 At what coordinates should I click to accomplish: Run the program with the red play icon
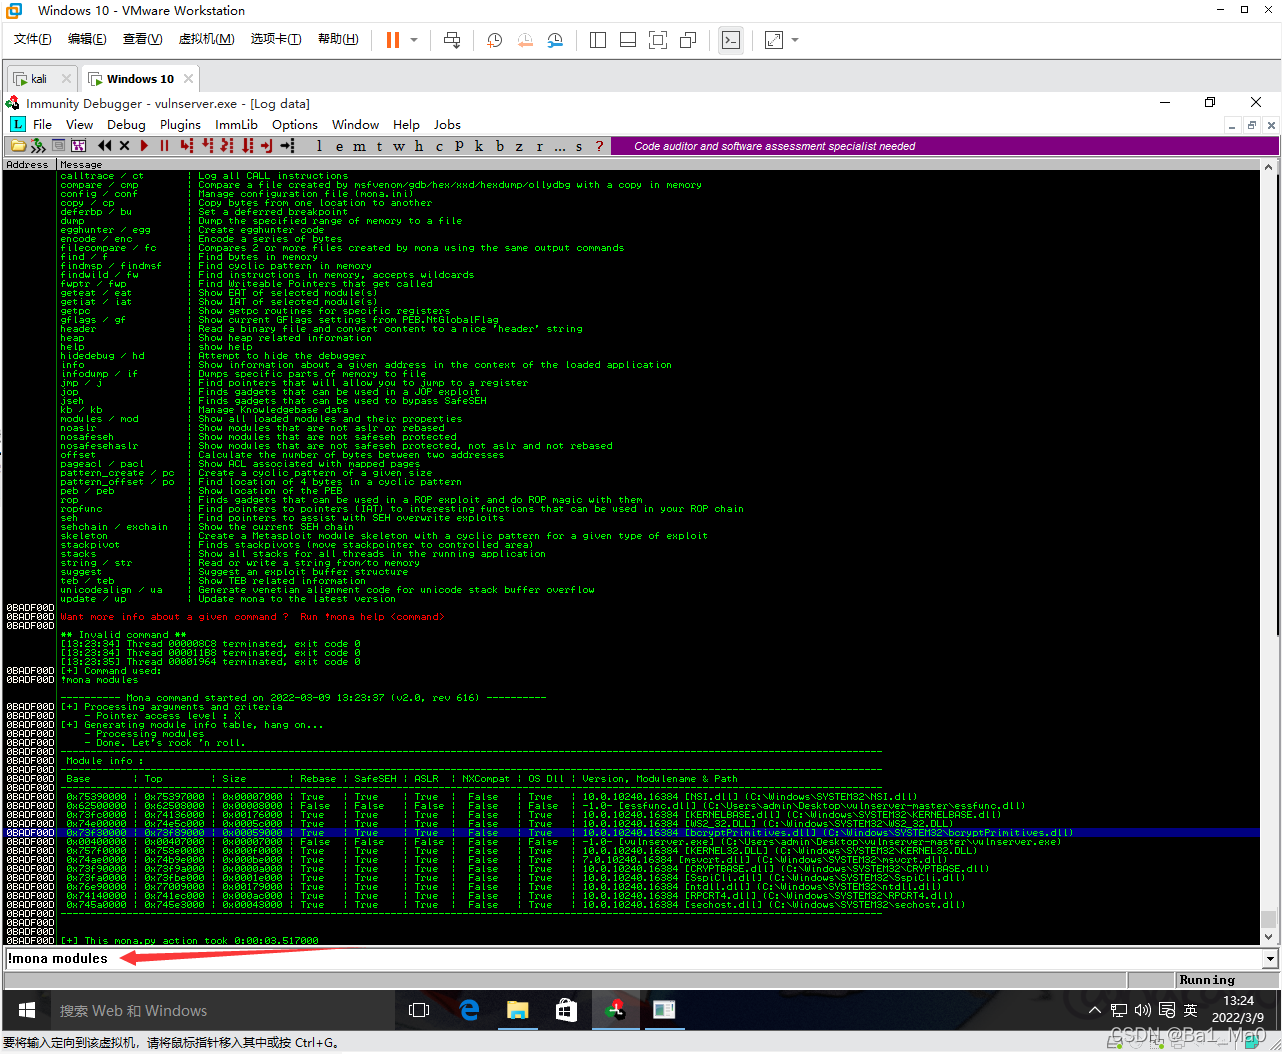click(144, 146)
